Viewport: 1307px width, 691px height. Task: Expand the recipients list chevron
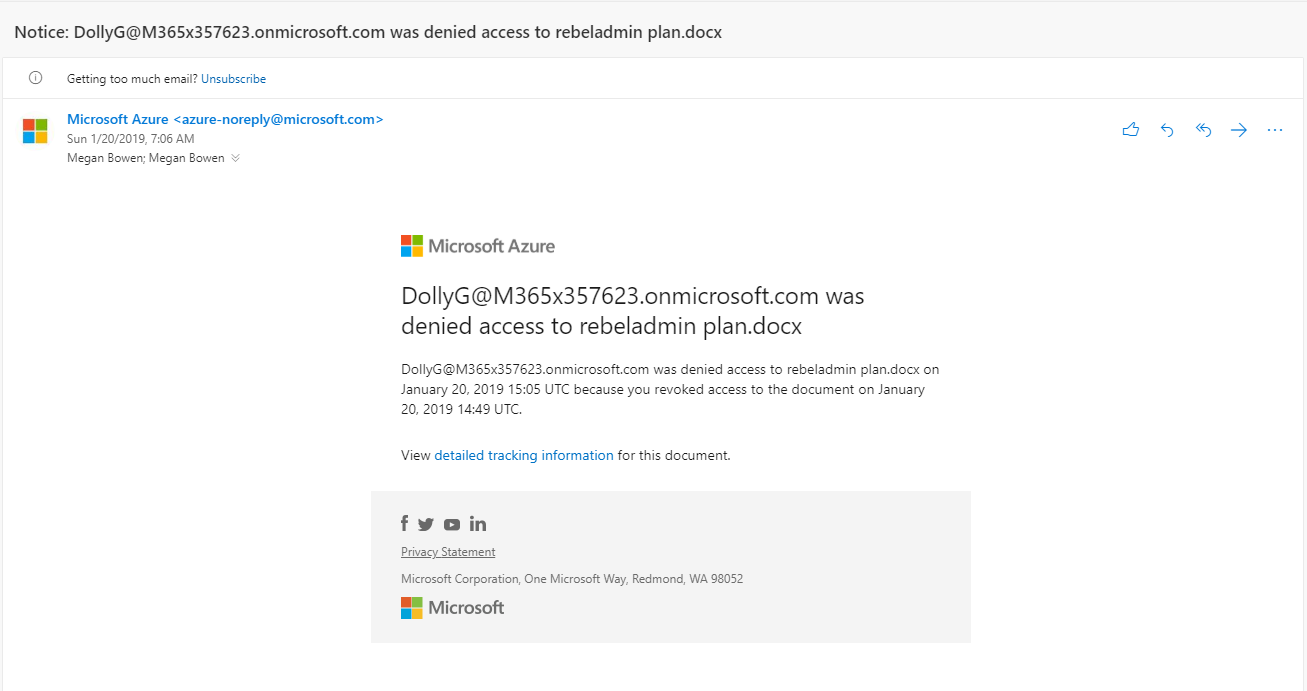235,158
